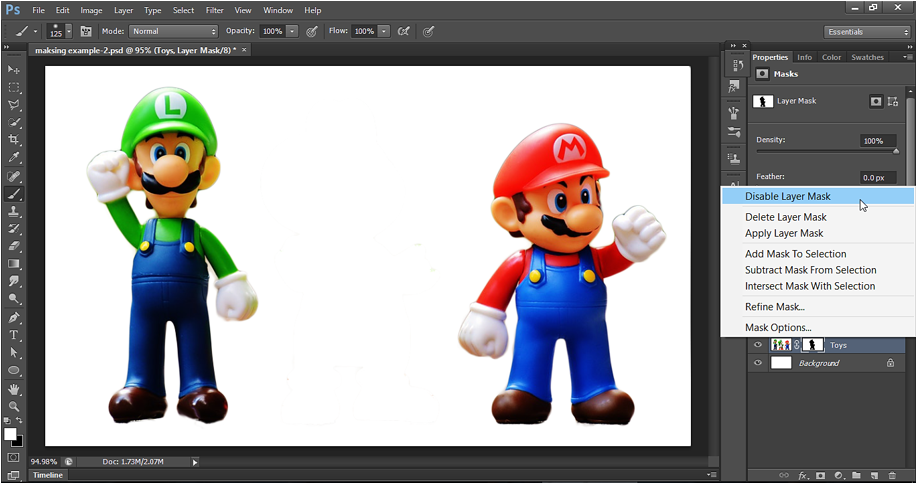This screenshot has width=918, height=485.
Task: Toggle the layer-mask link on Toys layer
Action: 796,345
